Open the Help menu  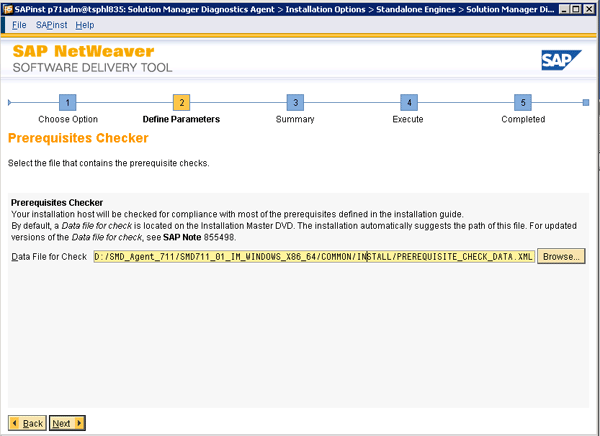pos(85,25)
